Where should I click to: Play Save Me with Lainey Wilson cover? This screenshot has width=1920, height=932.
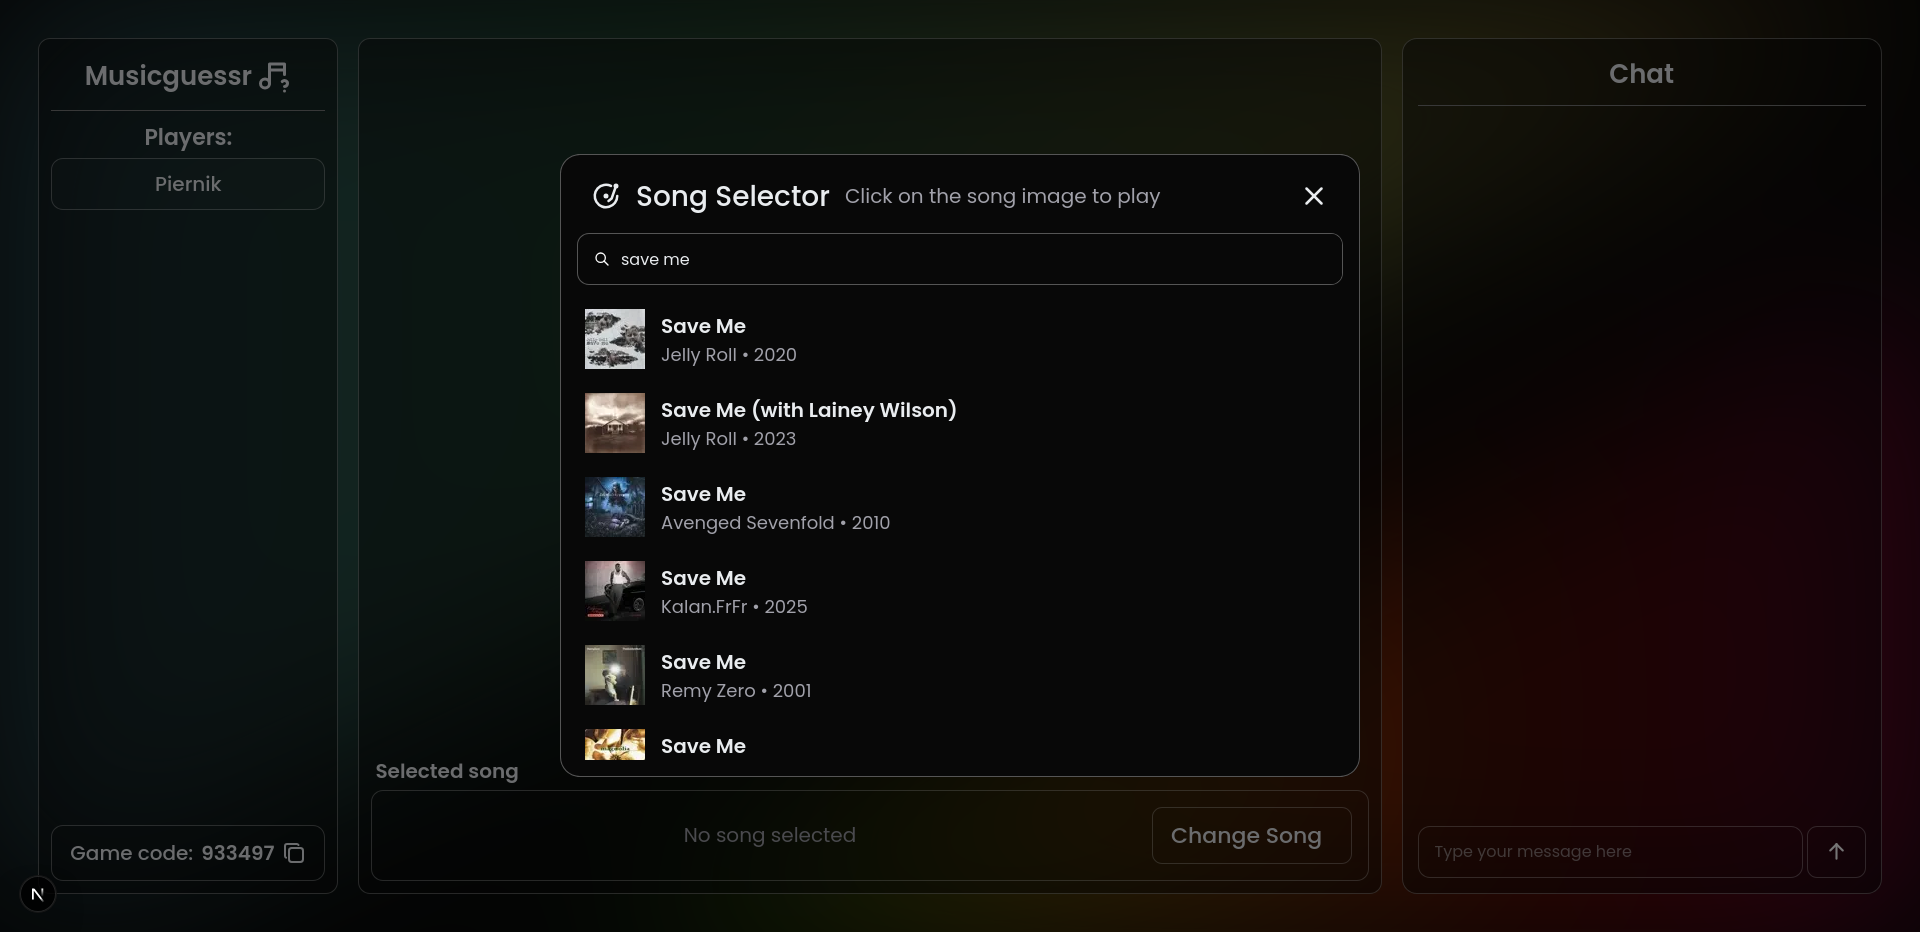point(615,423)
